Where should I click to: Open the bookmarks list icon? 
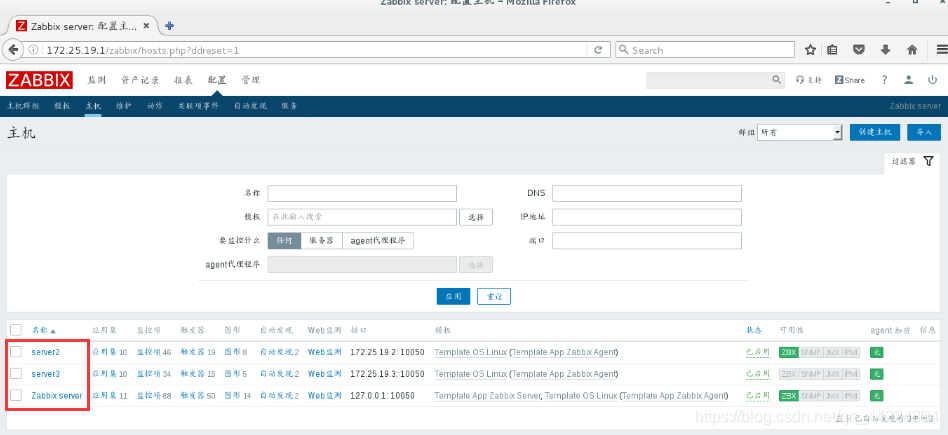point(833,50)
